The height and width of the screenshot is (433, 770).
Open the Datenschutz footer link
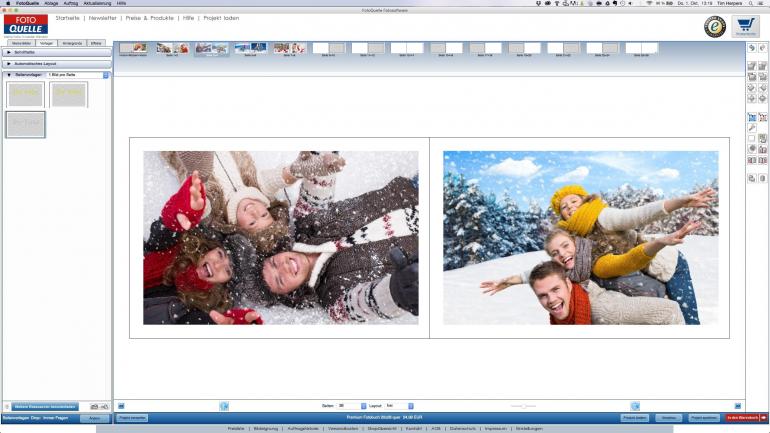click(463, 429)
